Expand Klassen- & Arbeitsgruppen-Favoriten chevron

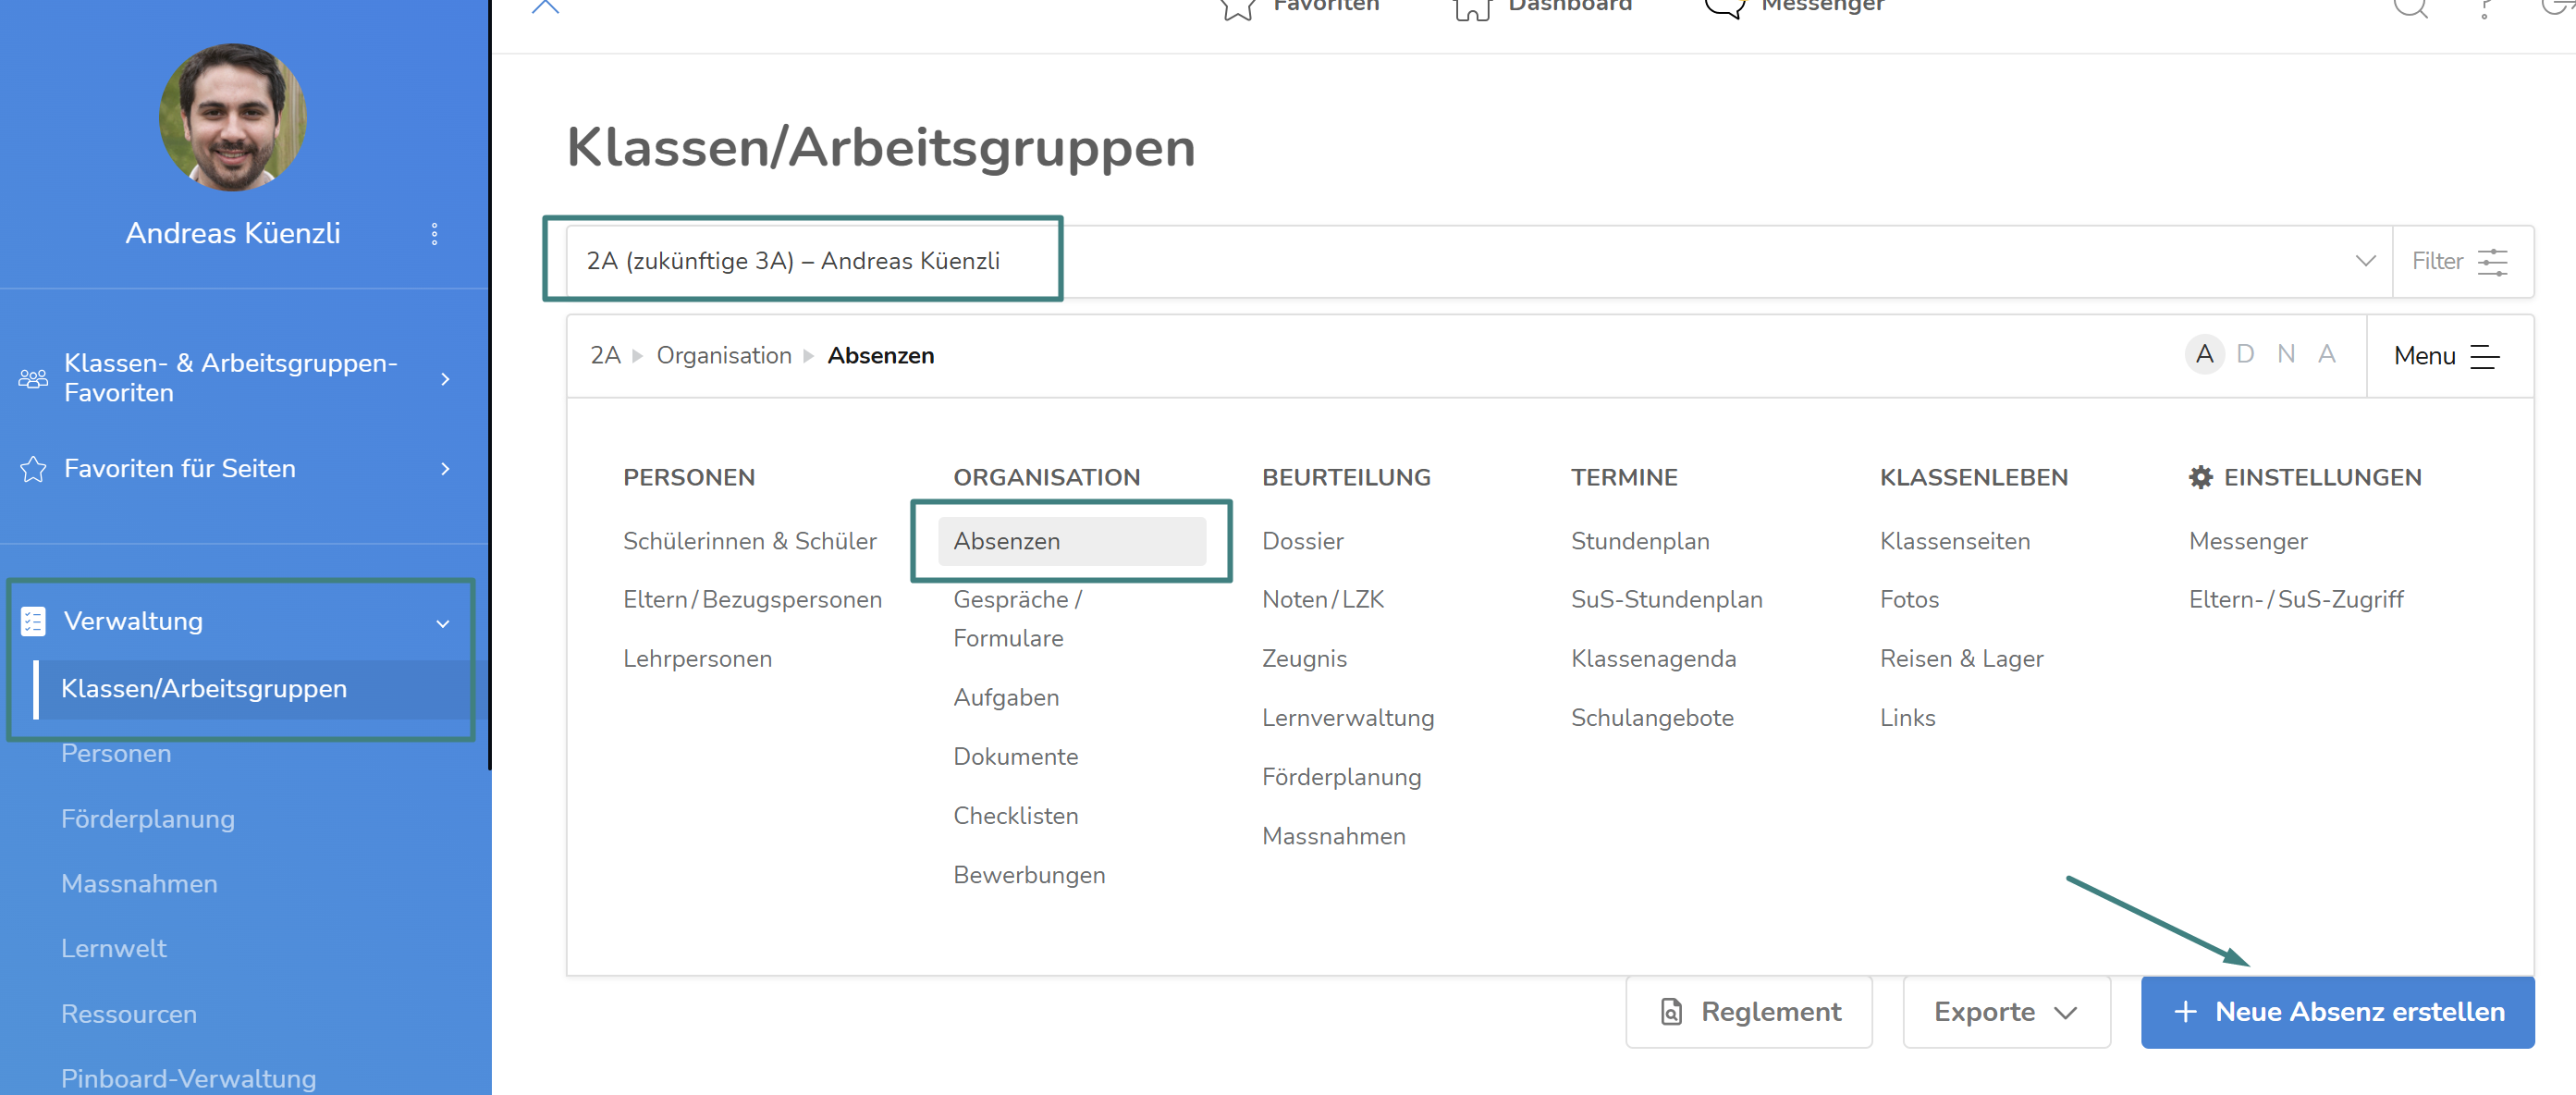pyautogui.click(x=445, y=379)
